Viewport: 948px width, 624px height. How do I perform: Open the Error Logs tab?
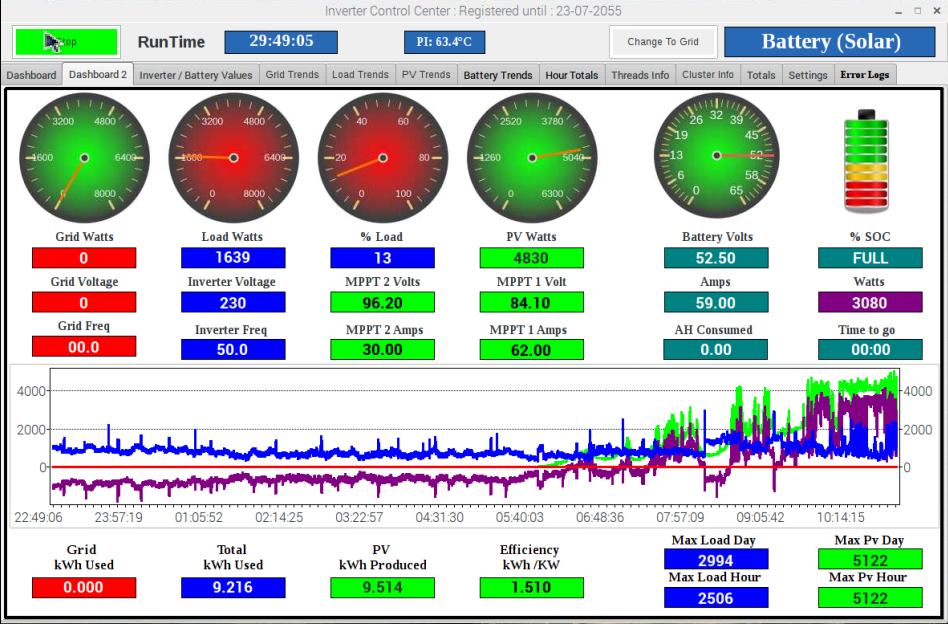click(x=865, y=75)
